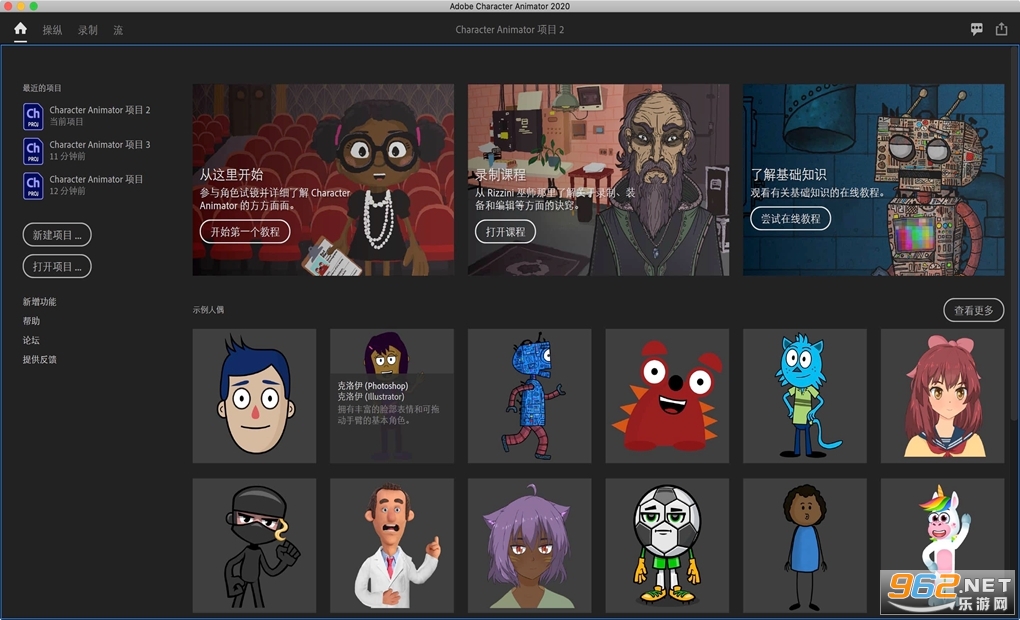Click the 新建项目 button
This screenshot has width=1020, height=620.
tap(57, 235)
